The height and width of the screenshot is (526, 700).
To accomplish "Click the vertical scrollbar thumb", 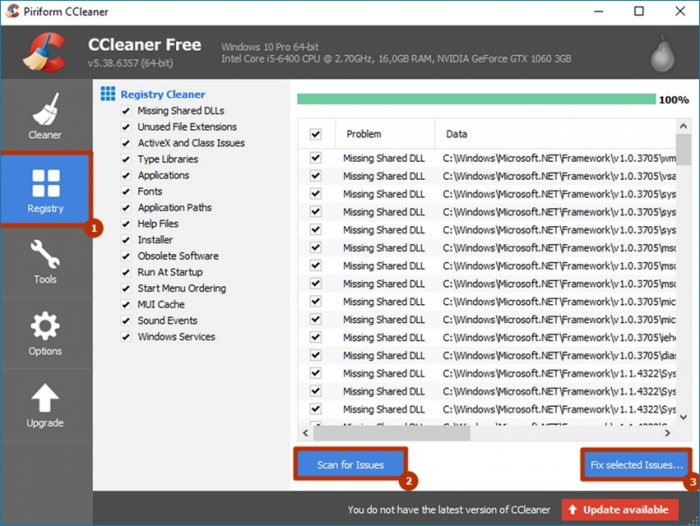I will pyautogui.click(x=683, y=150).
